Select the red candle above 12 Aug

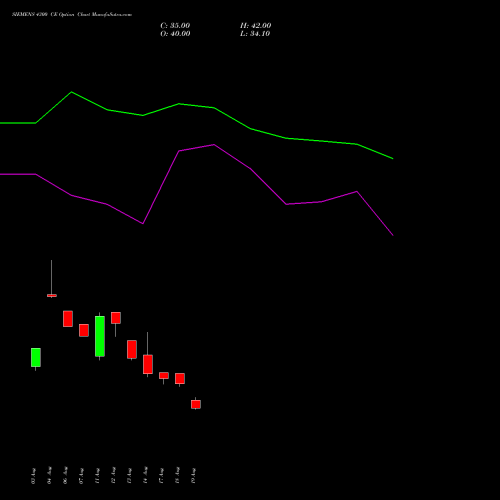click(x=116, y=318)
